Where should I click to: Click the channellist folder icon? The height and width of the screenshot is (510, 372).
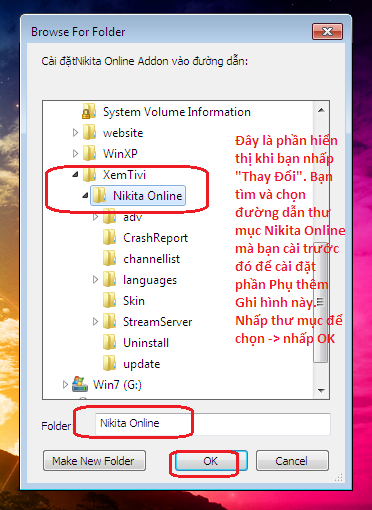pos(109,259)
